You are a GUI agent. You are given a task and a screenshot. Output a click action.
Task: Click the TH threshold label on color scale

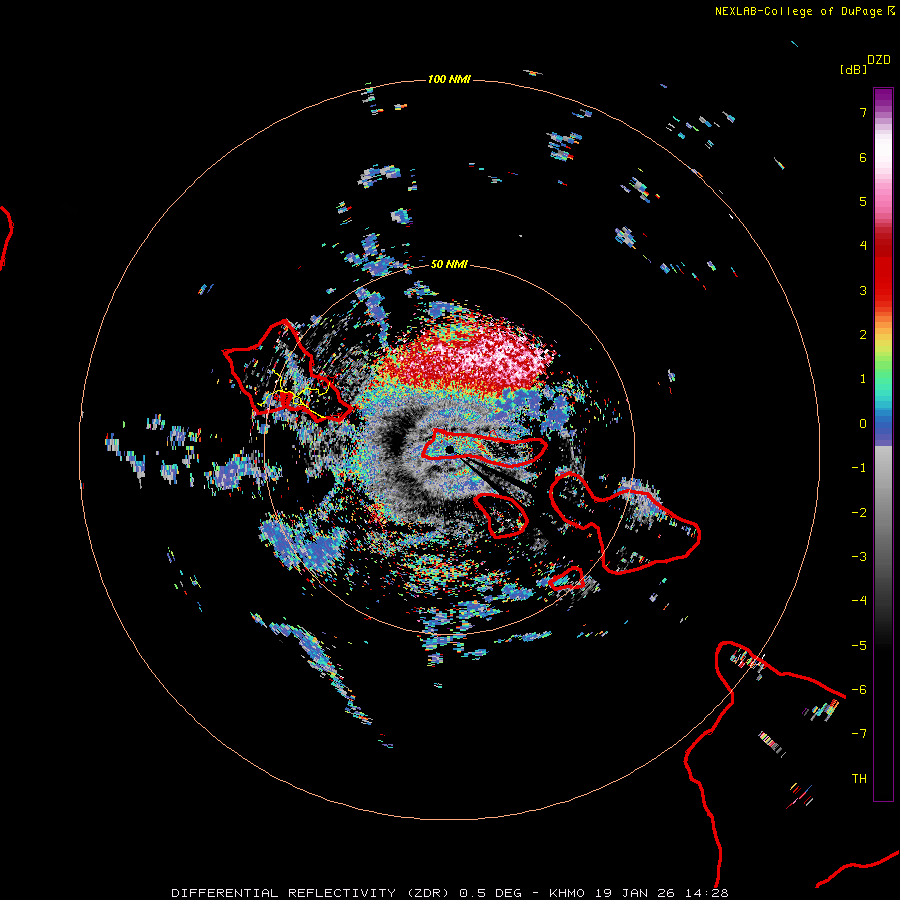click(859, 779)
